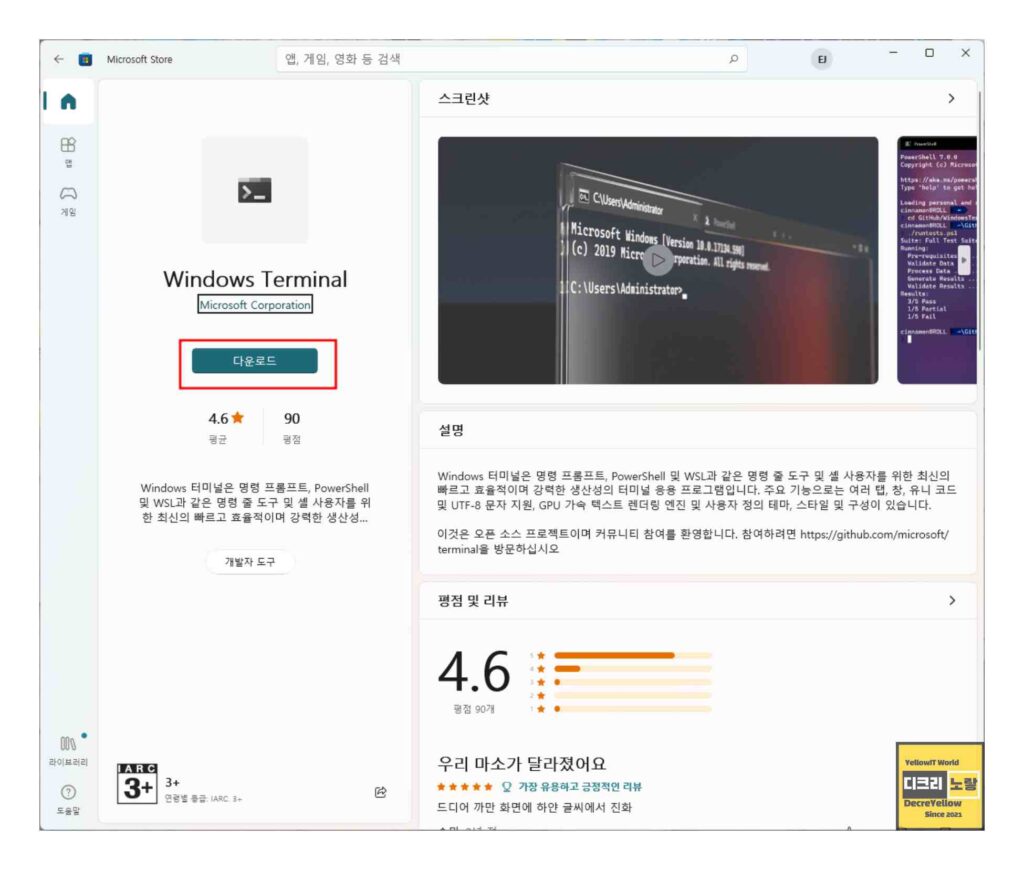This screenshot has width=1024, height=870.
Task: Open the Gaming (게임) sidebar section
Action: [x=68, y=200]
